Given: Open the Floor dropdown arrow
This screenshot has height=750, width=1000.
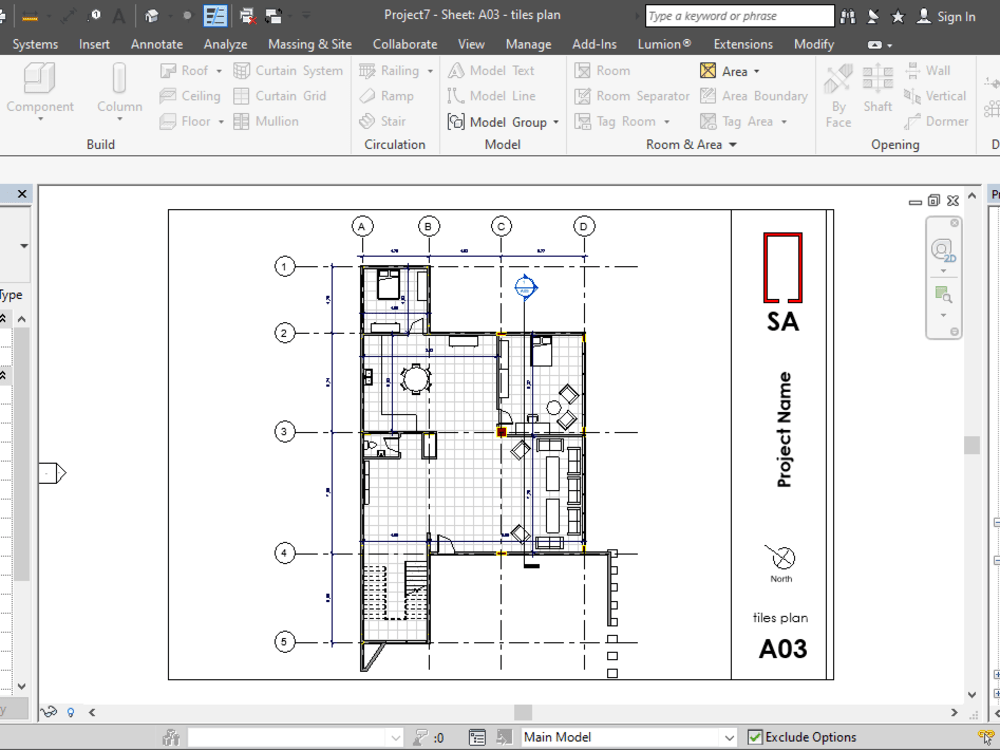Looking at the screenshot, I should point(221,121).
